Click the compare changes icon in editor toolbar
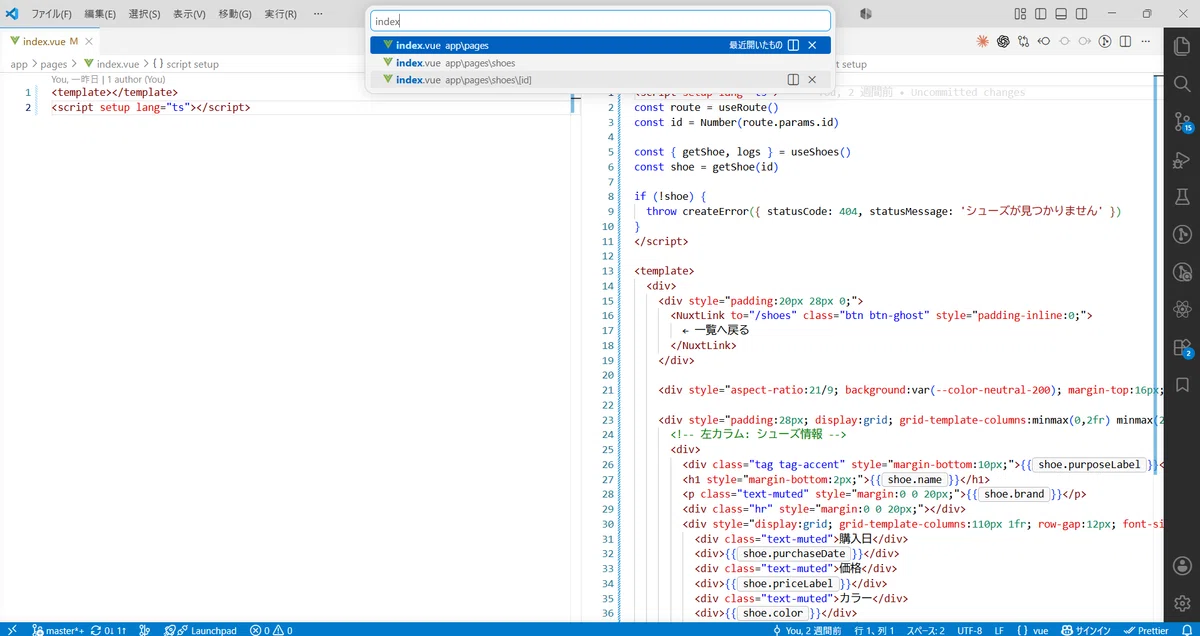 coord(1024,41)
